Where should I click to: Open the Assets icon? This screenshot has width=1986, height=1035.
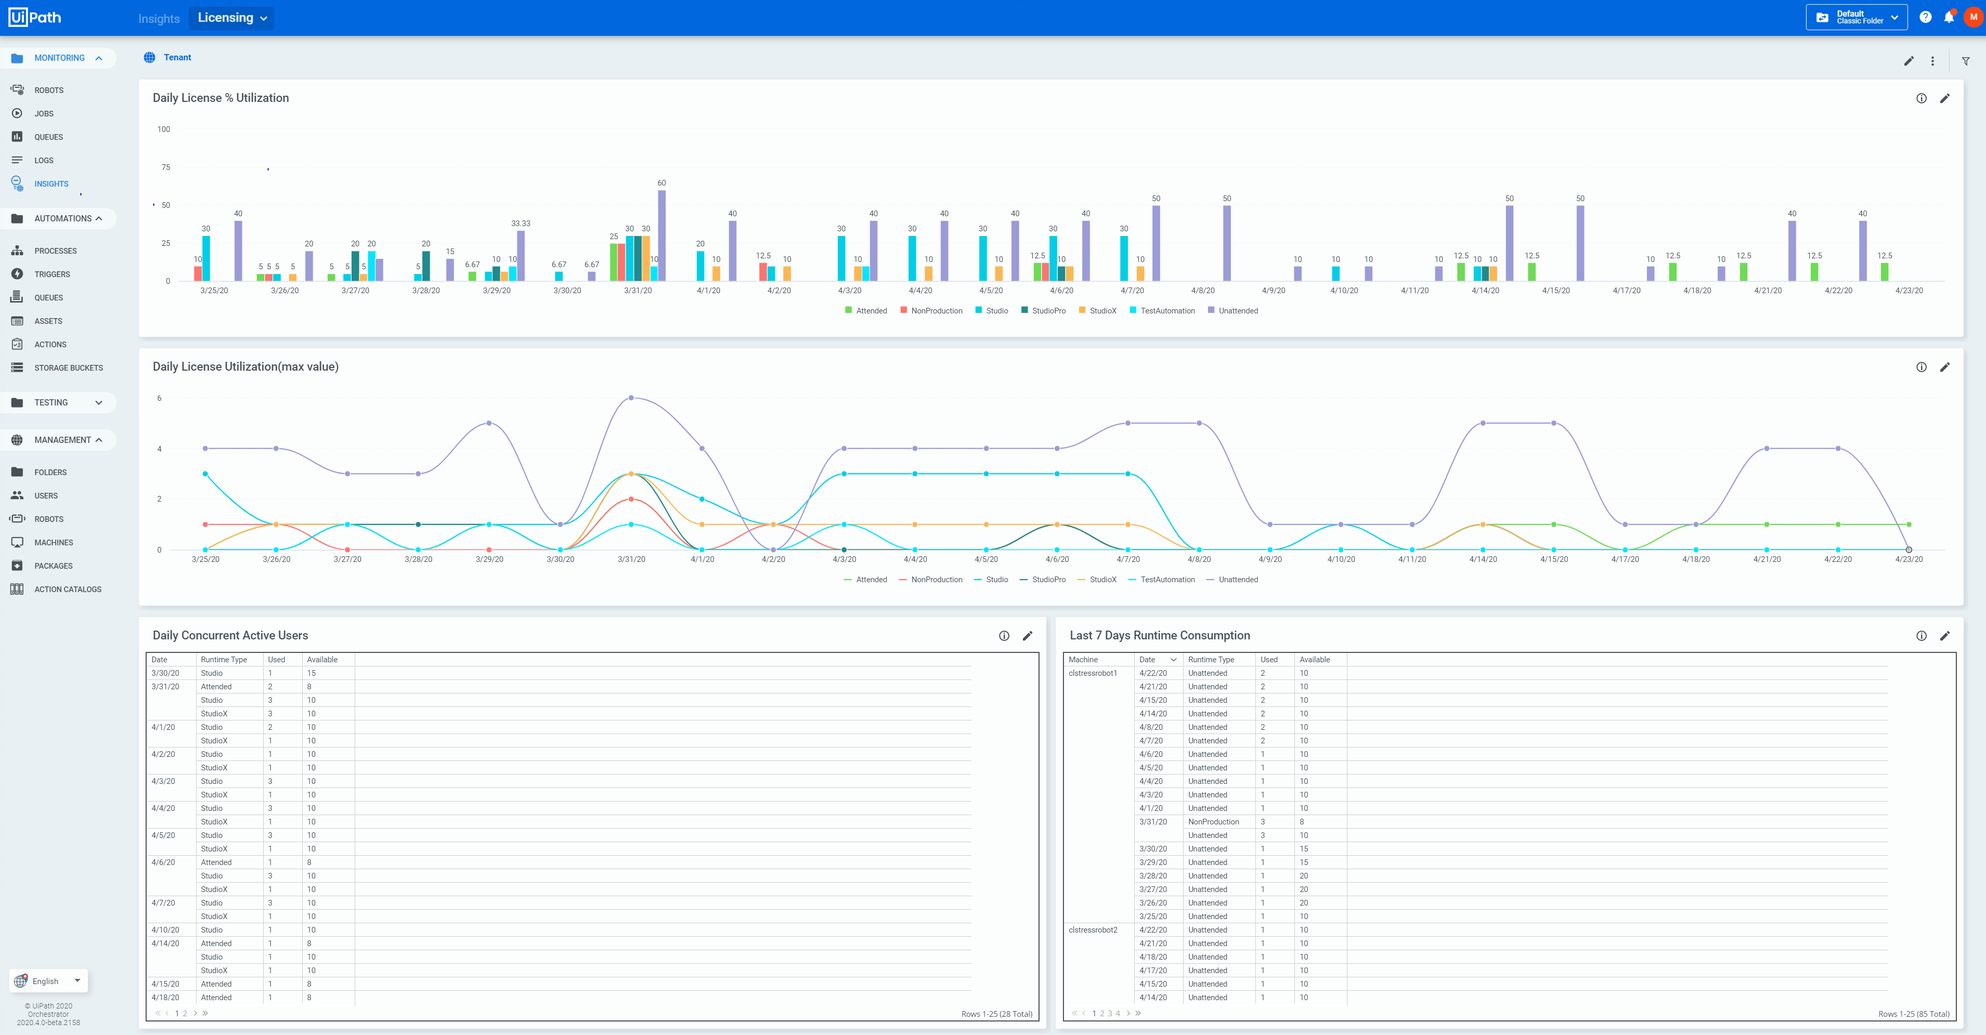tap(17, 321)
